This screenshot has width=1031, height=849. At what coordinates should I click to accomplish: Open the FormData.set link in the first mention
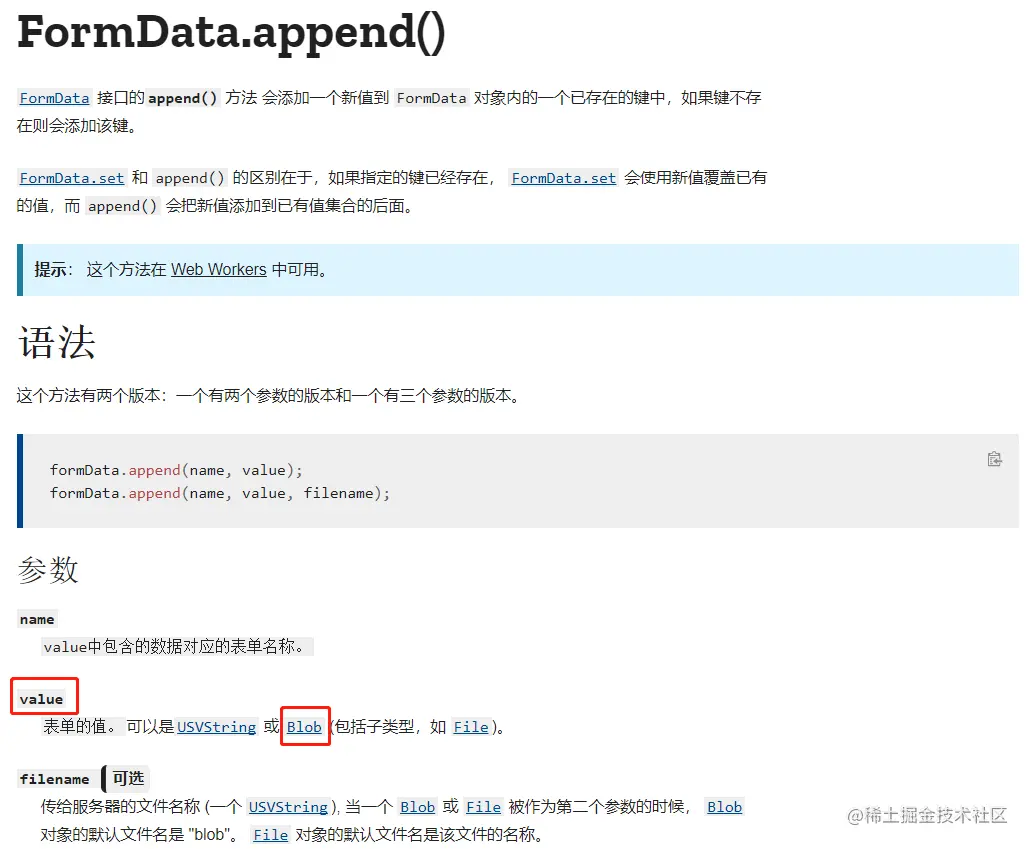pos(71,177)
